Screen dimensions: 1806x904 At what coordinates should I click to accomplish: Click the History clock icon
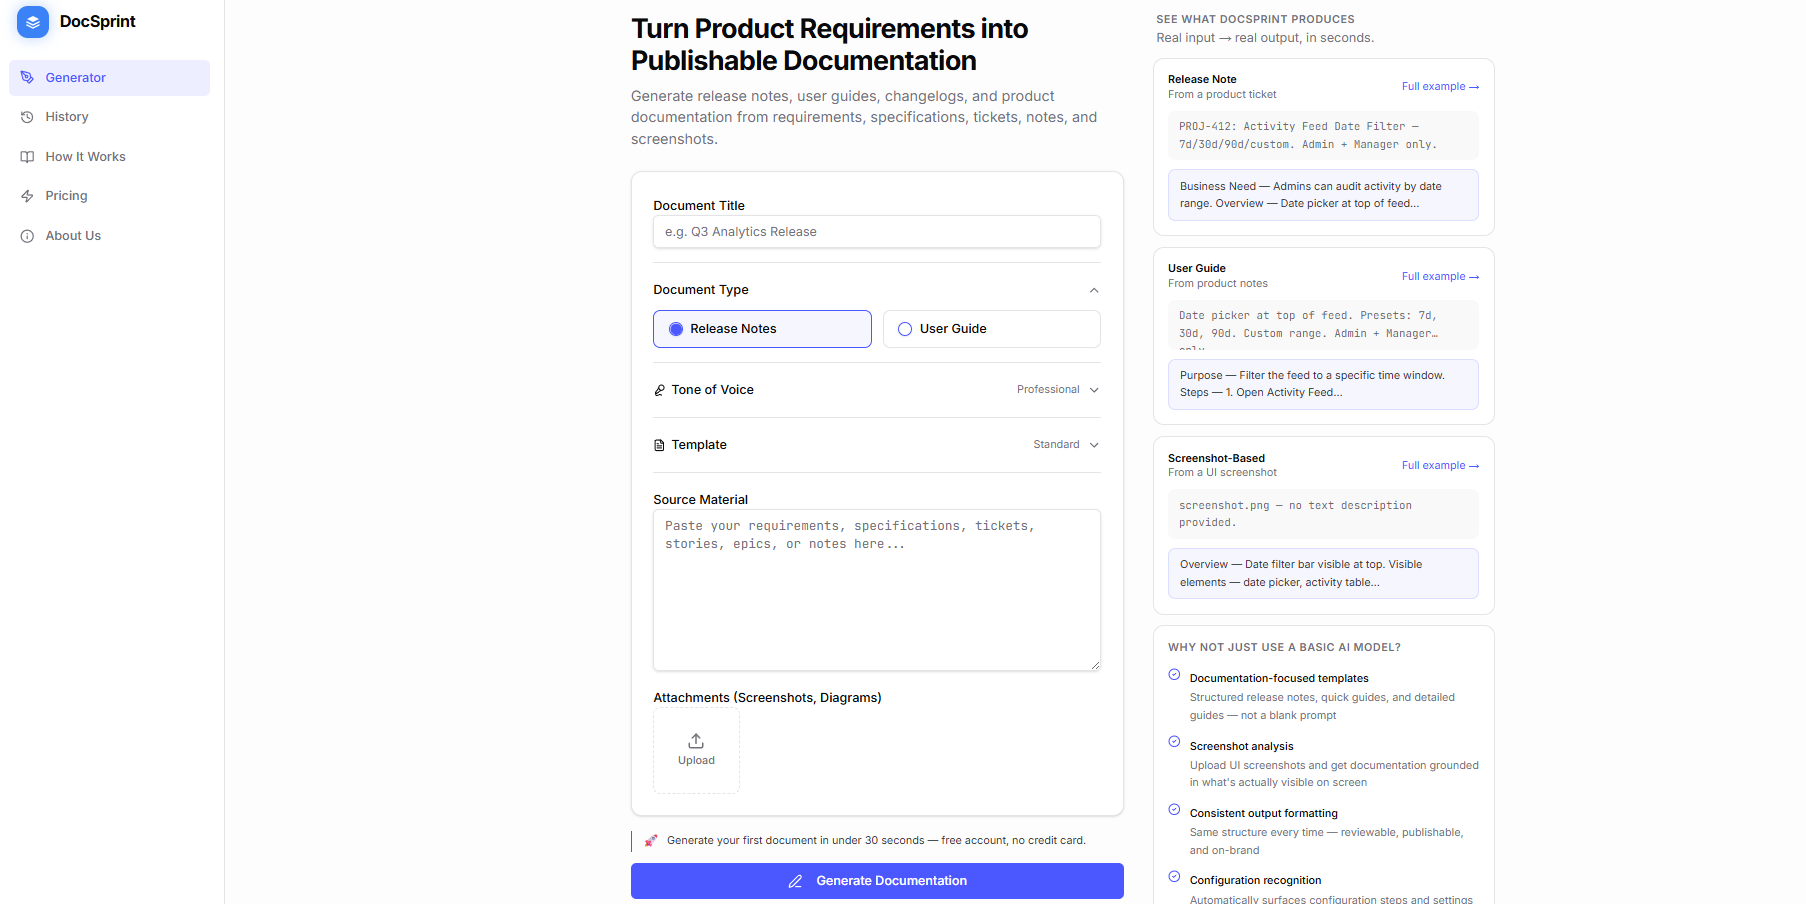pos(27,117)
